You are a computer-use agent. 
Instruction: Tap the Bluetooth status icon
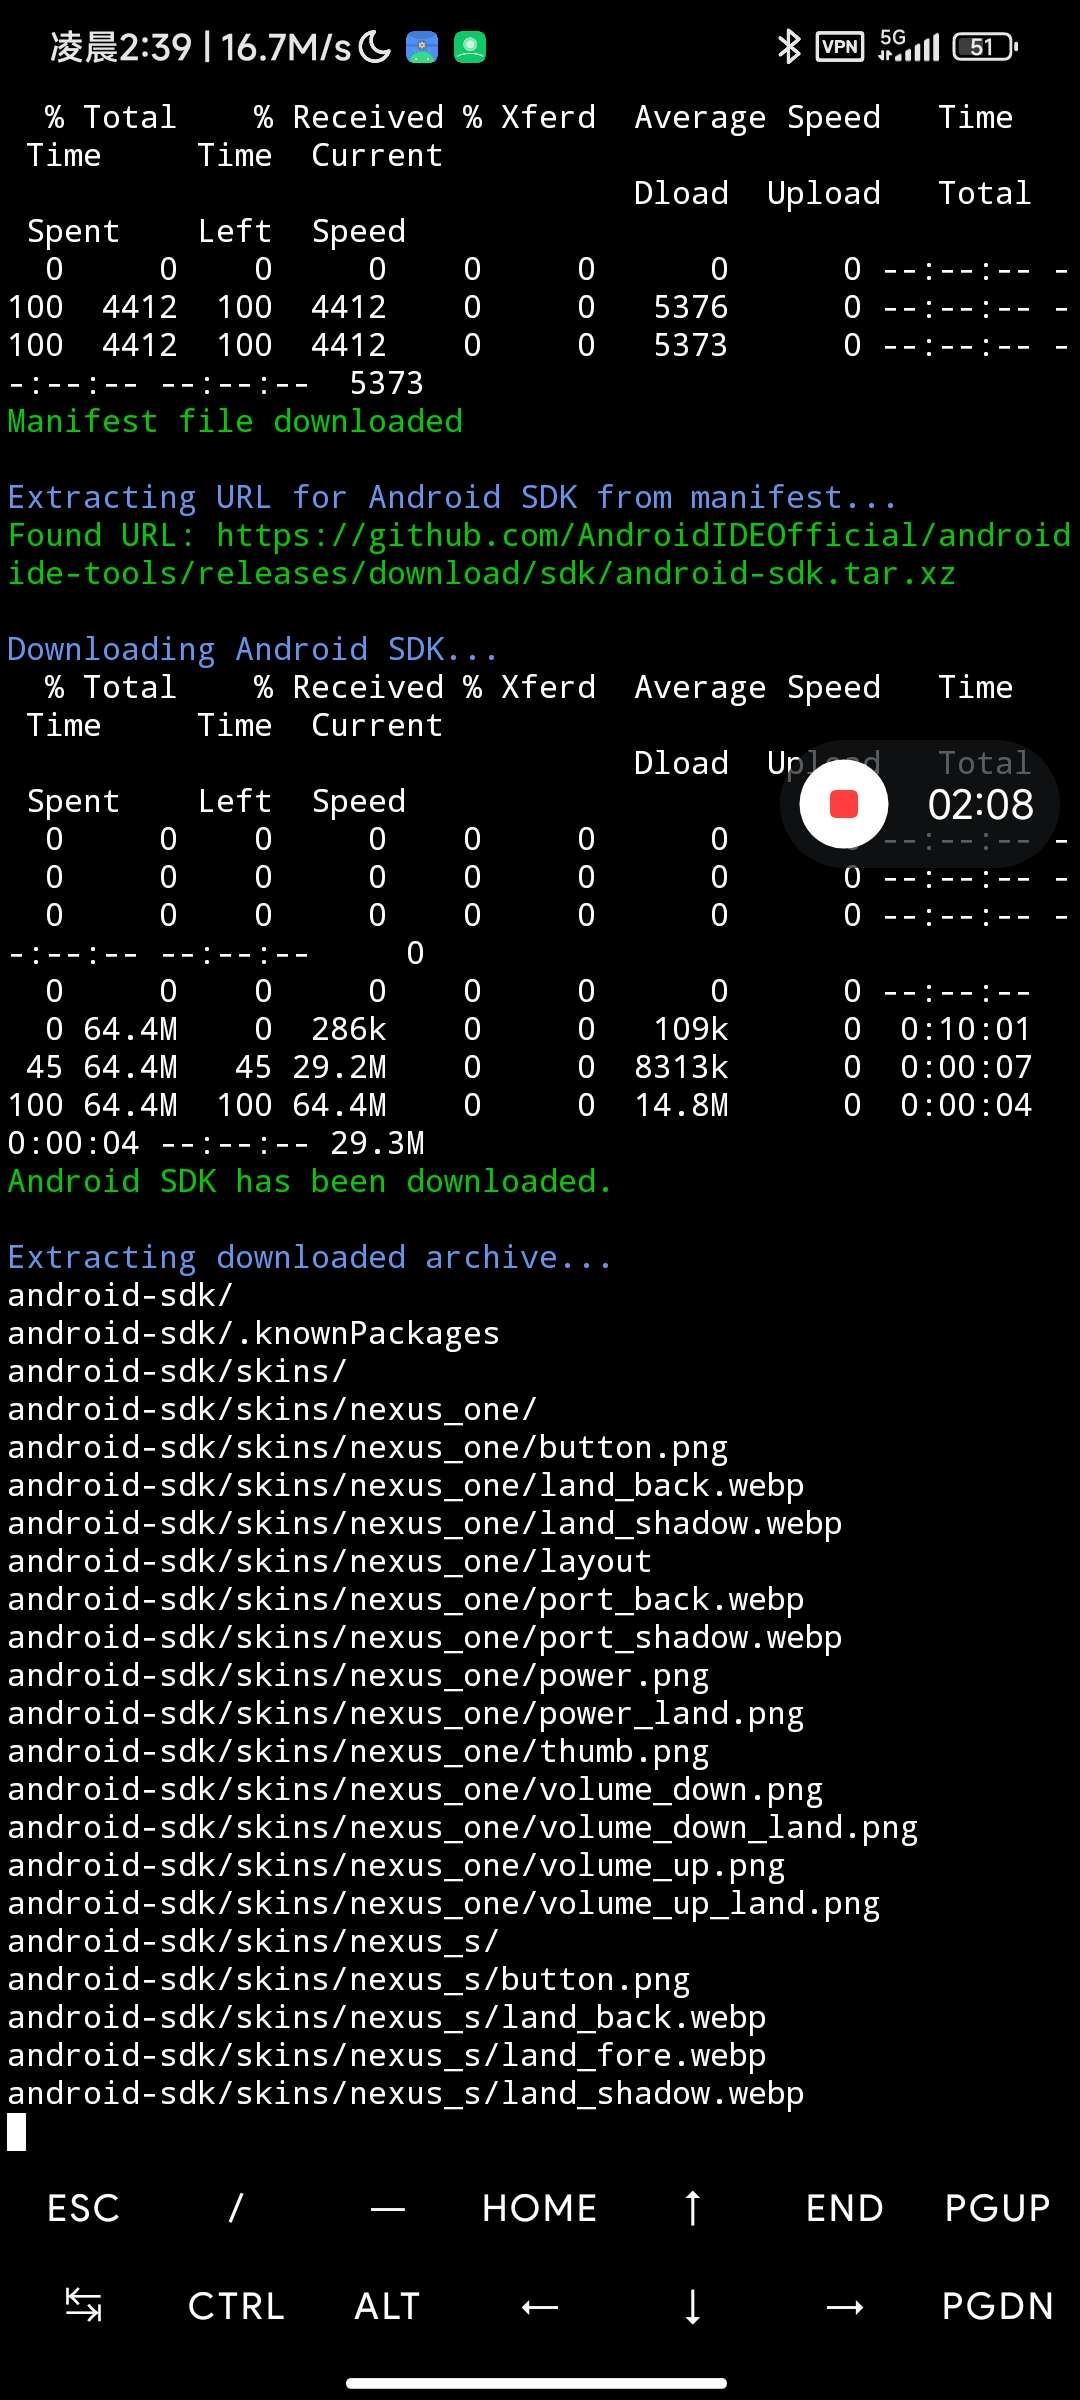click(x=789, y=47)
